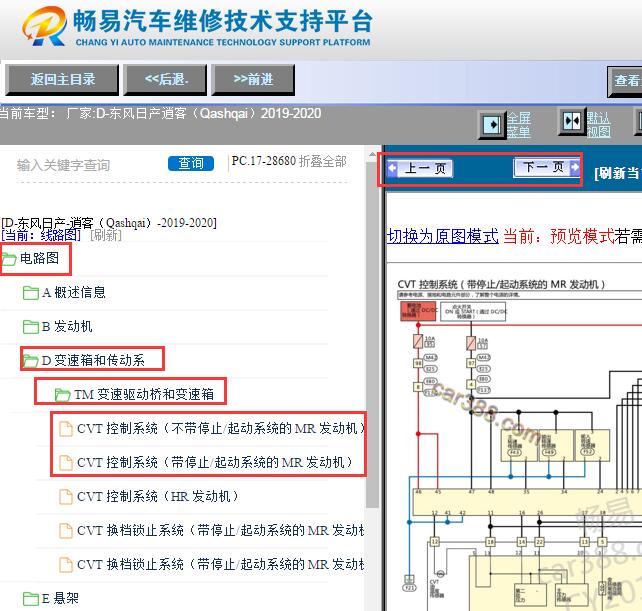
Task: Open CVT 控制系统（HR 发动机）document
Action: (x=158, y=496)
